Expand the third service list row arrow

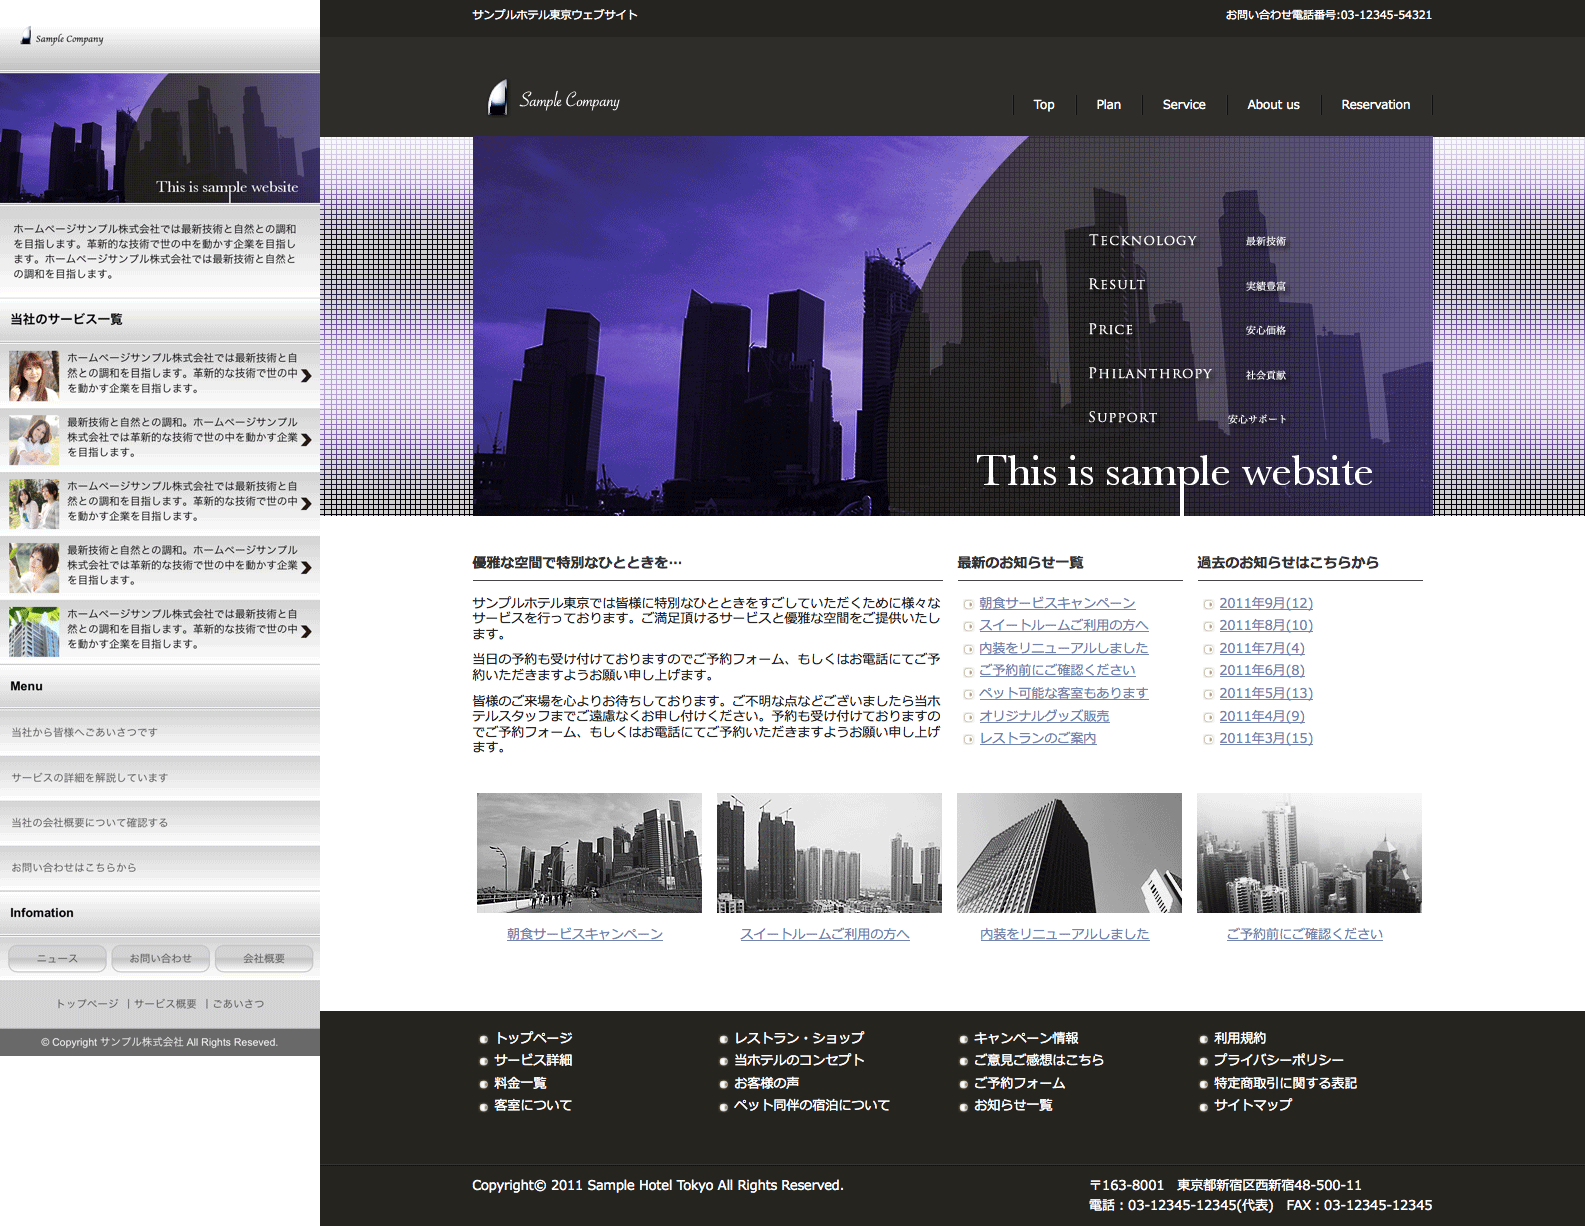[306, 503]
